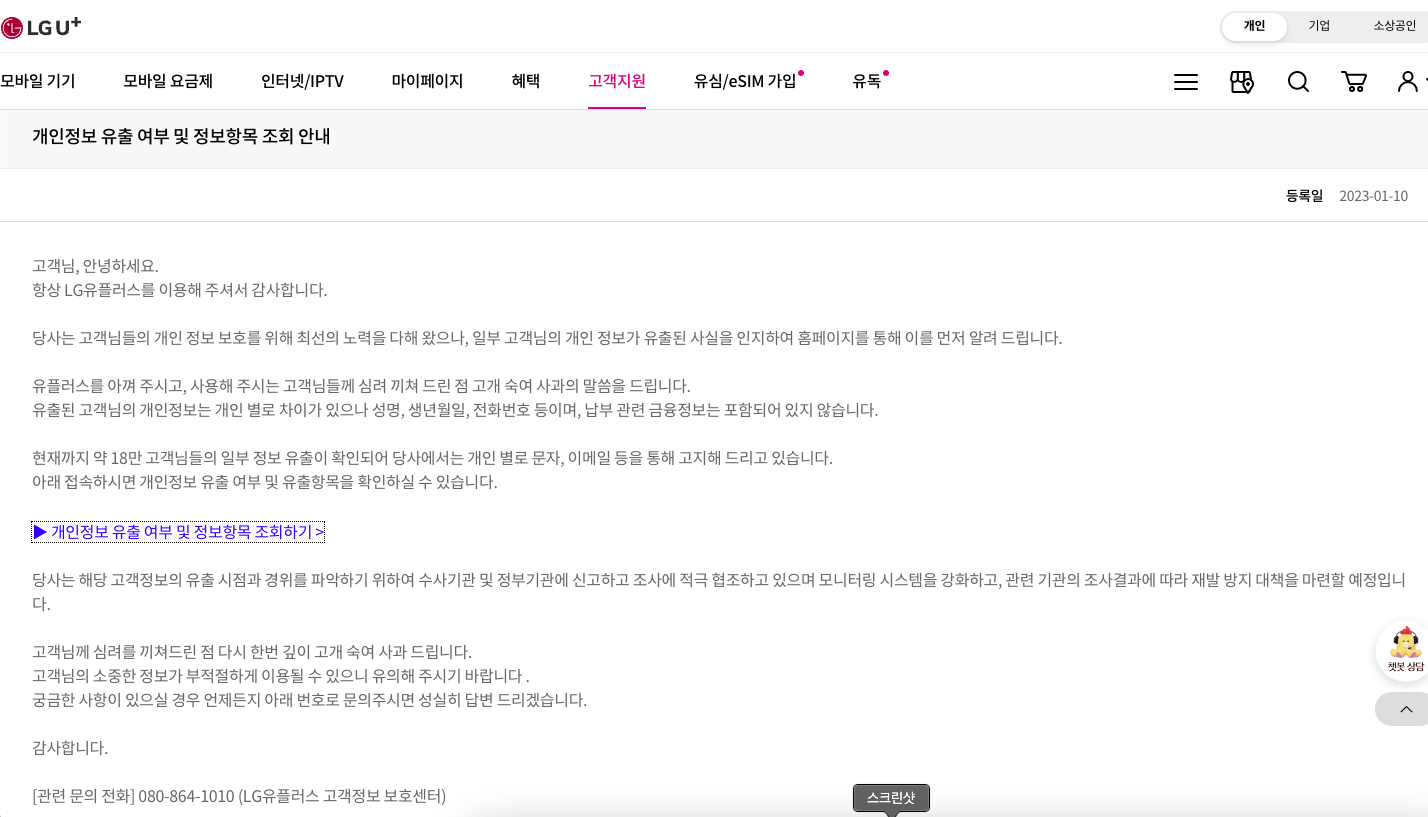This screenshot has height=817, width=1428.
Task: Select the 고객지원 menu tab
Action: pyautogui.click(x=617, y=82)
